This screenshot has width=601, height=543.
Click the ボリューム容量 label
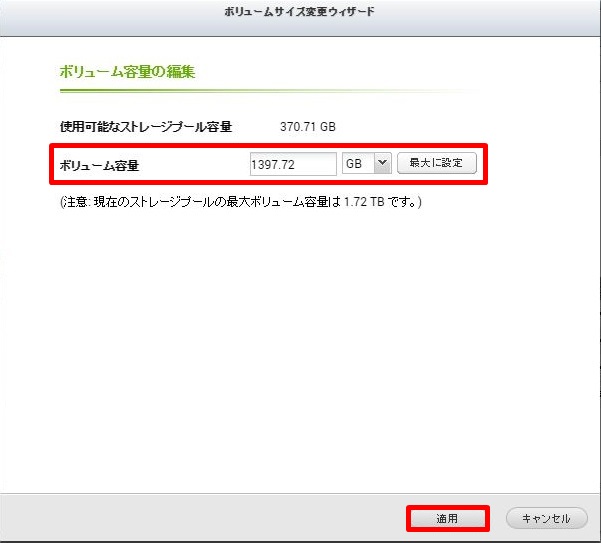point(99,166)
